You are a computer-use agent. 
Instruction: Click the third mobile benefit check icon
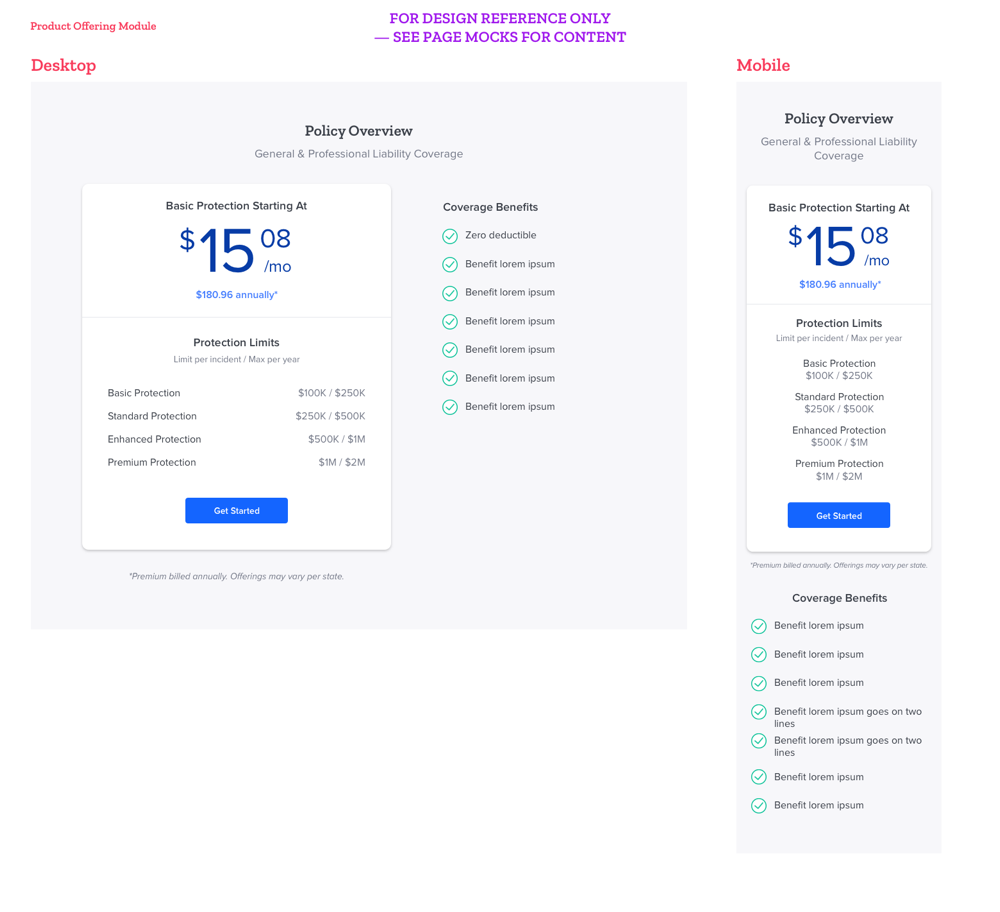pyautogui.click(x=758, y=683)
